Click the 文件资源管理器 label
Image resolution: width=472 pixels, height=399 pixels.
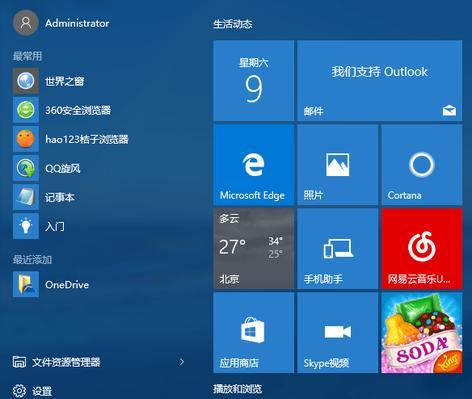[x=66, y=362]
